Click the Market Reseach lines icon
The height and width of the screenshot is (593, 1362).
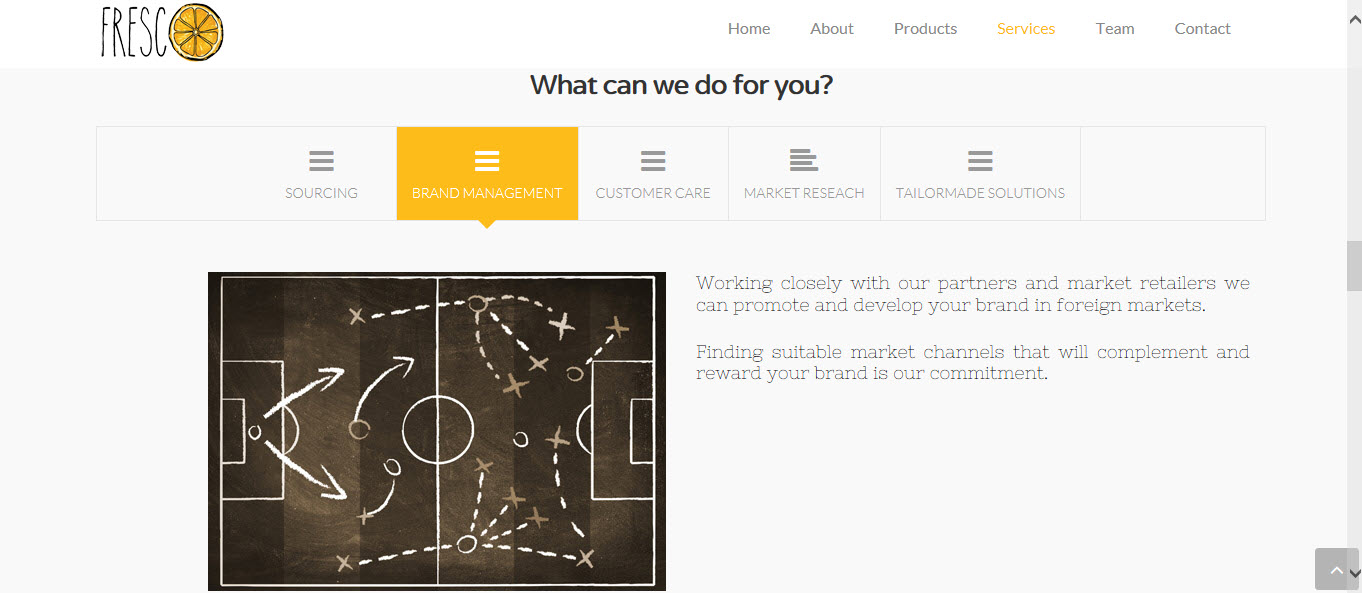[803, 160]
